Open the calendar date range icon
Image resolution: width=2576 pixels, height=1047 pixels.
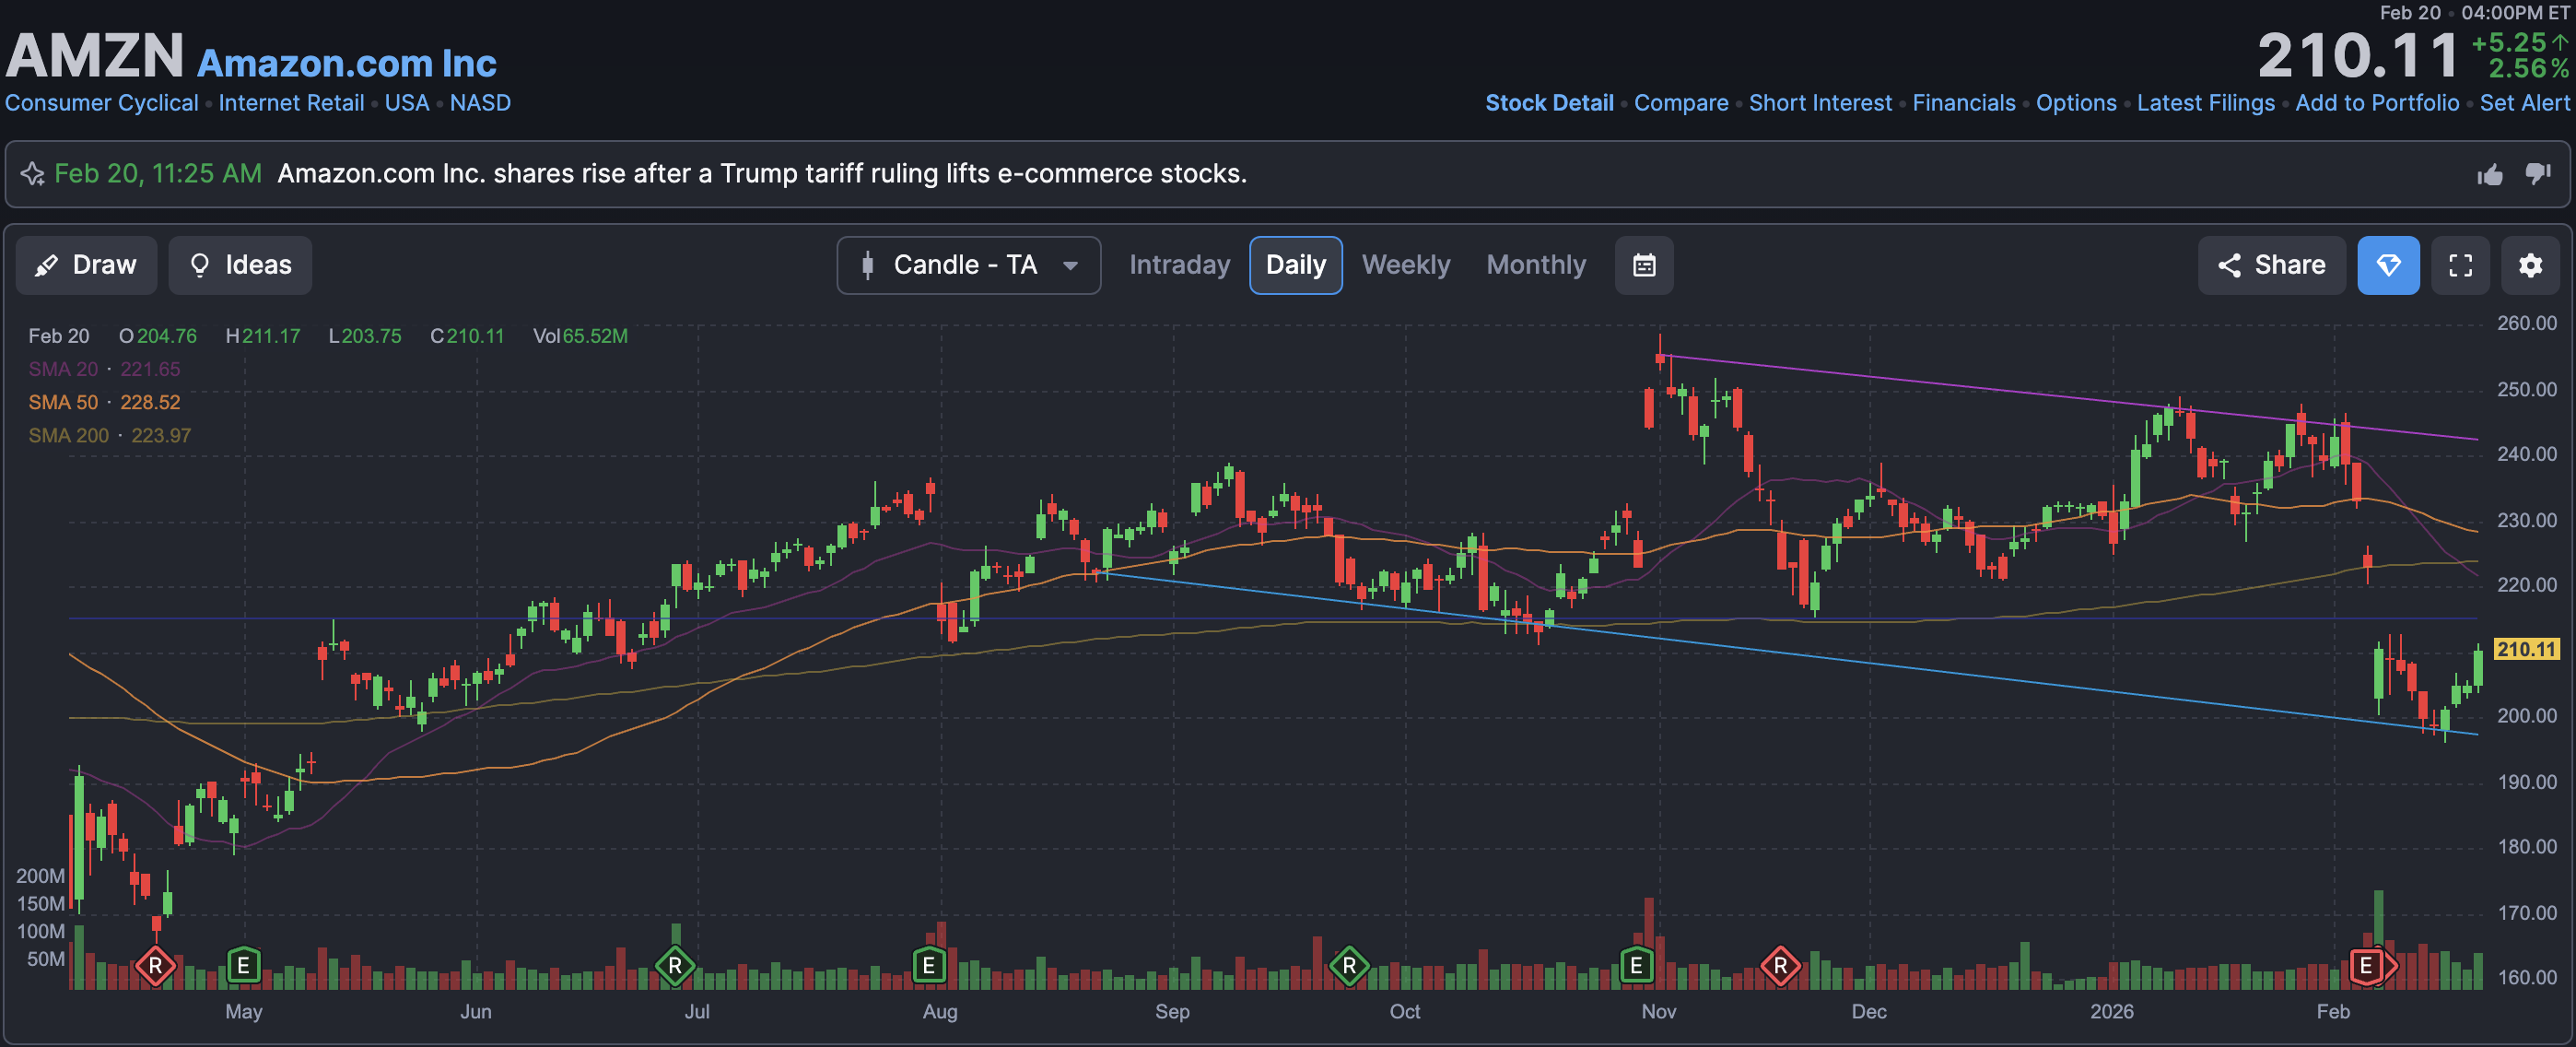click(x=1643, y=265)
